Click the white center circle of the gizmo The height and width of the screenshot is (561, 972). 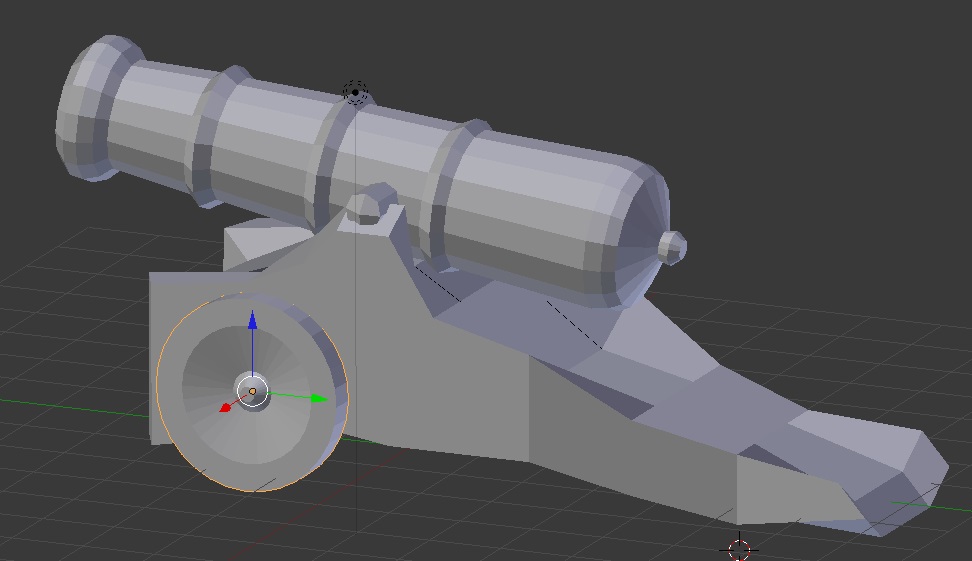coord(252,391)
